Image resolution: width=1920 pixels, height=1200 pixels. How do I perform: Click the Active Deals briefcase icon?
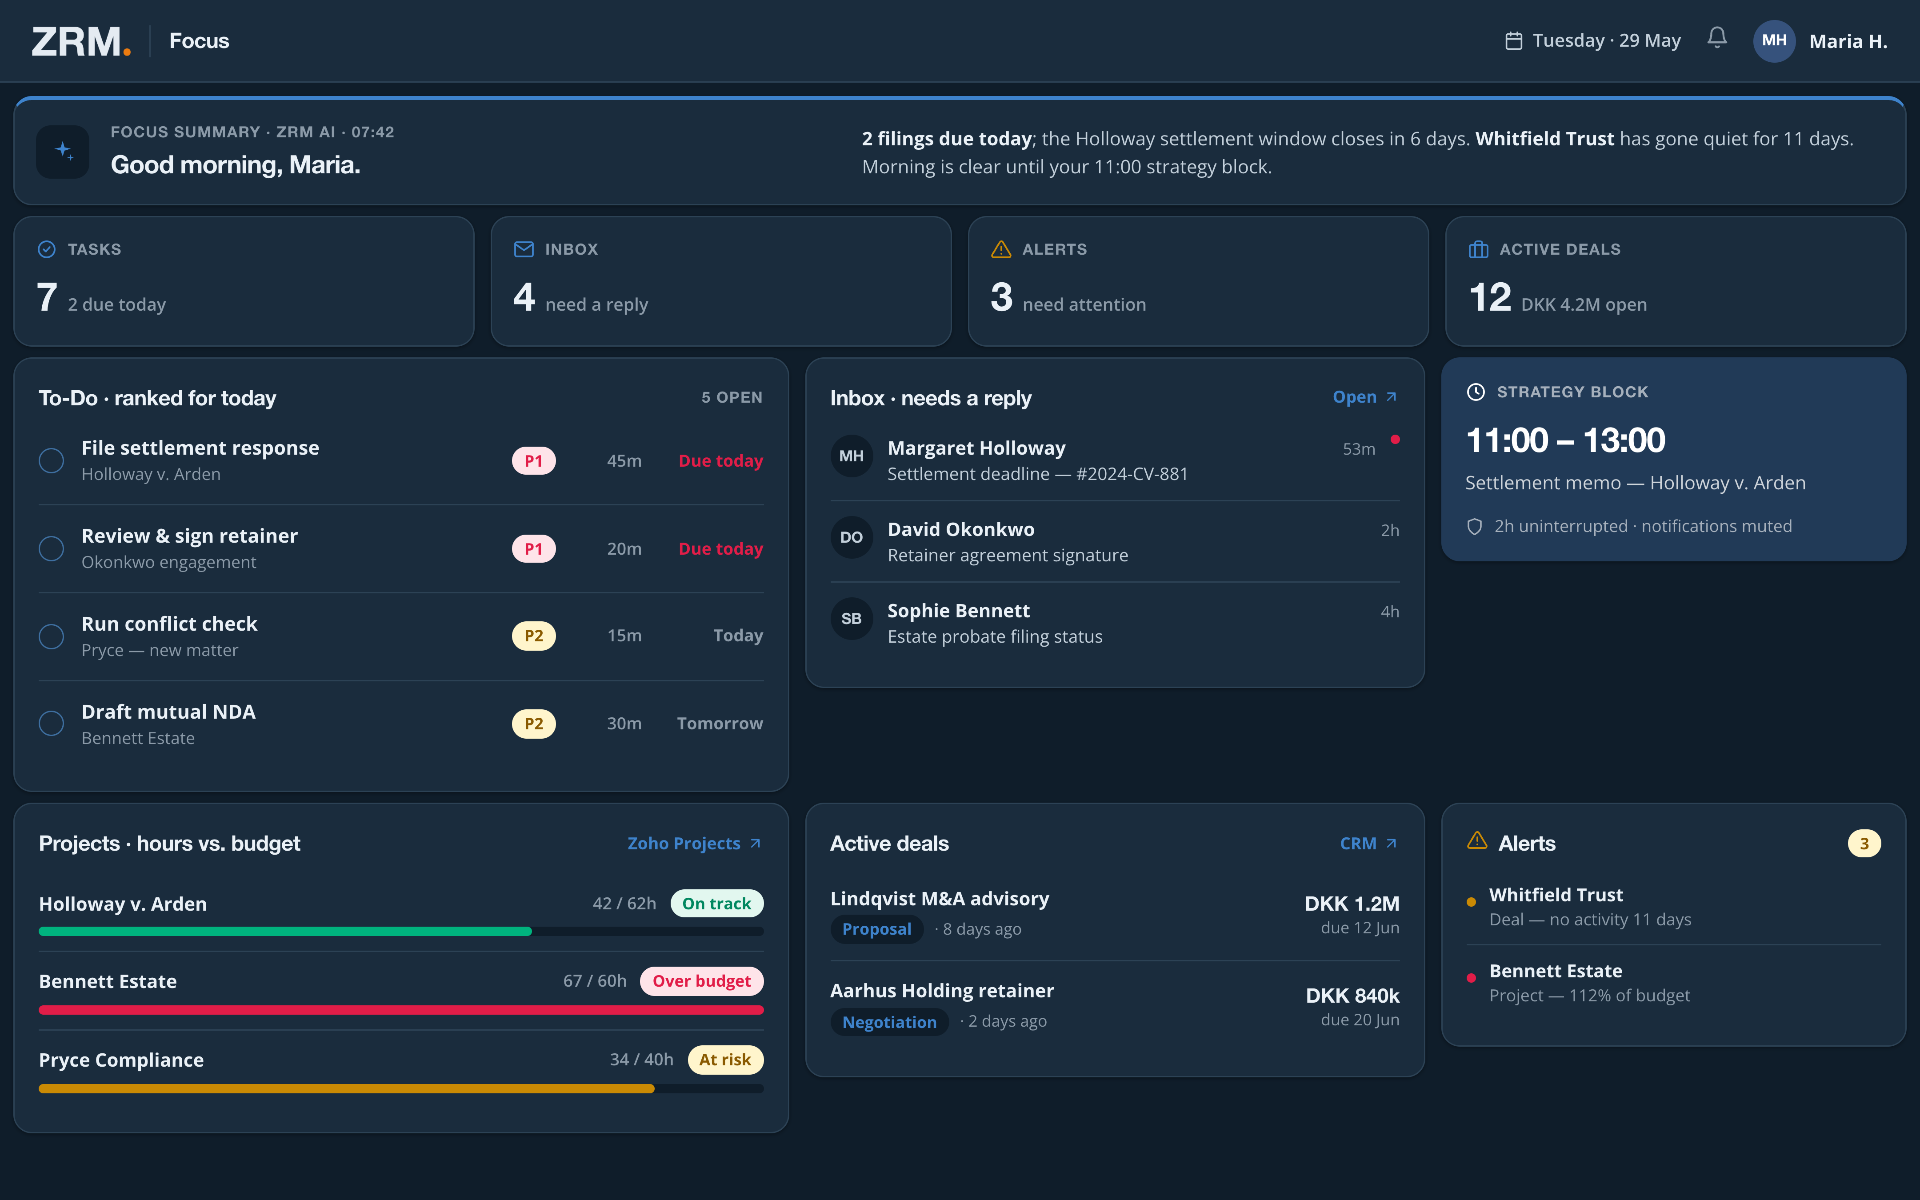[x=1478, y=249]
